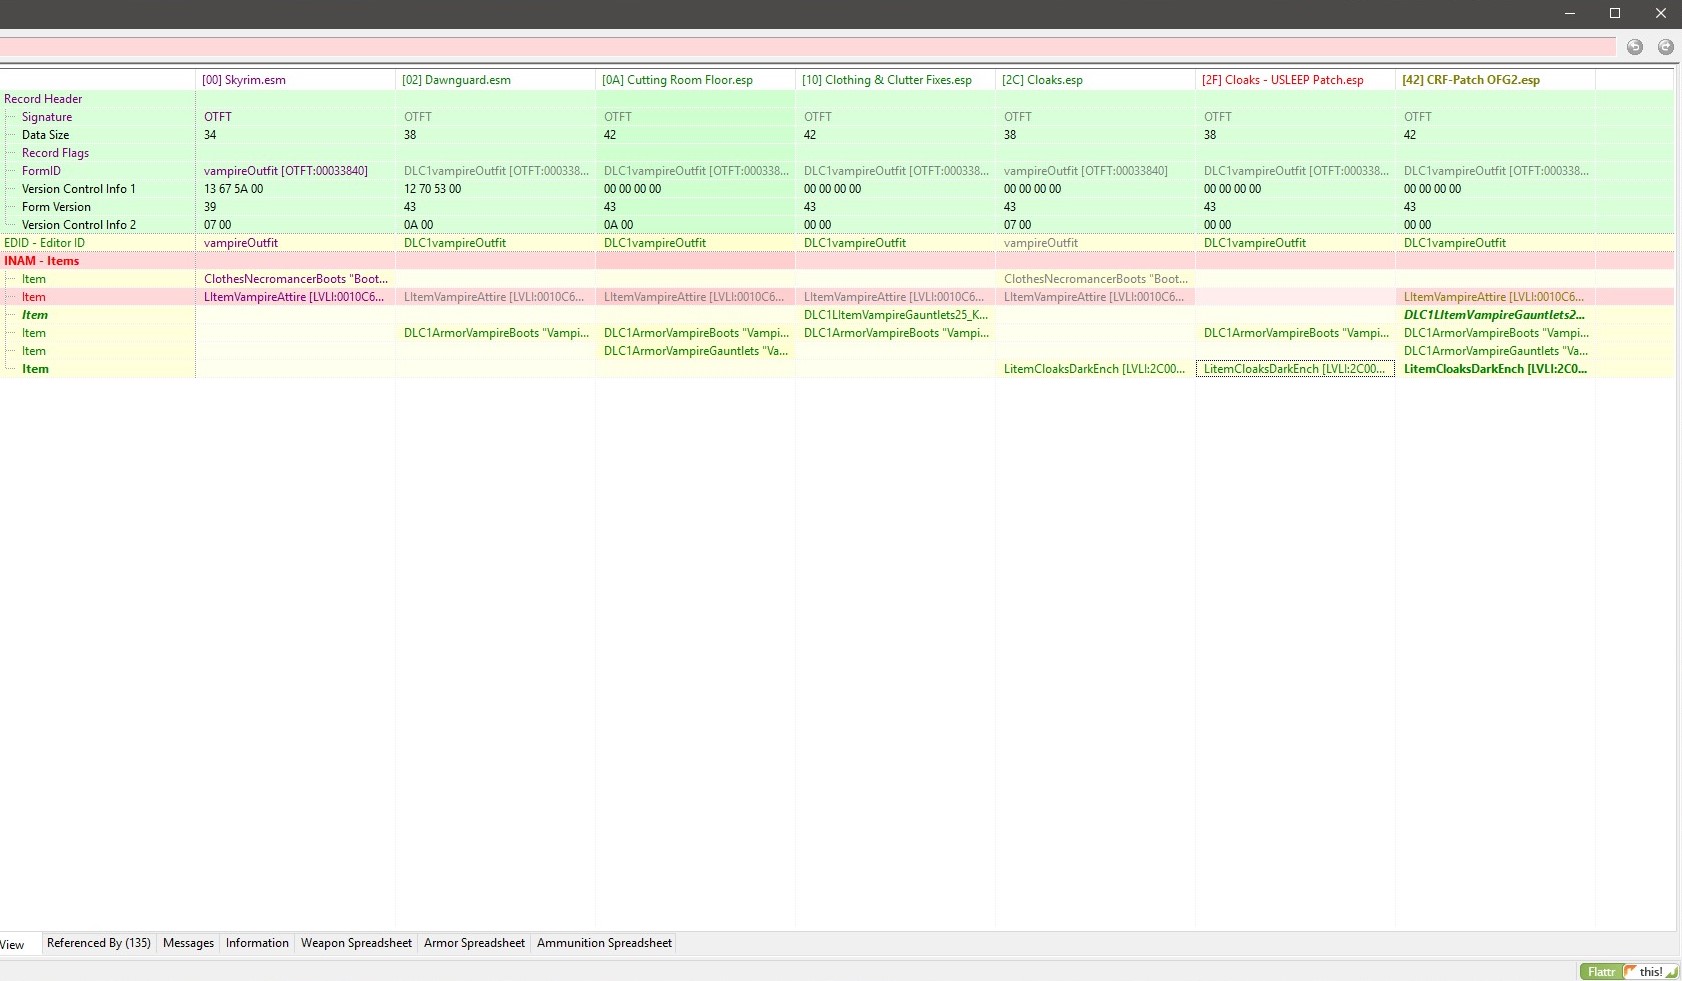The height and width of the screenshot is (981, 1682).
Task: Click the 07 00 value under Cloaks.esp
Action: [1018, 225]
